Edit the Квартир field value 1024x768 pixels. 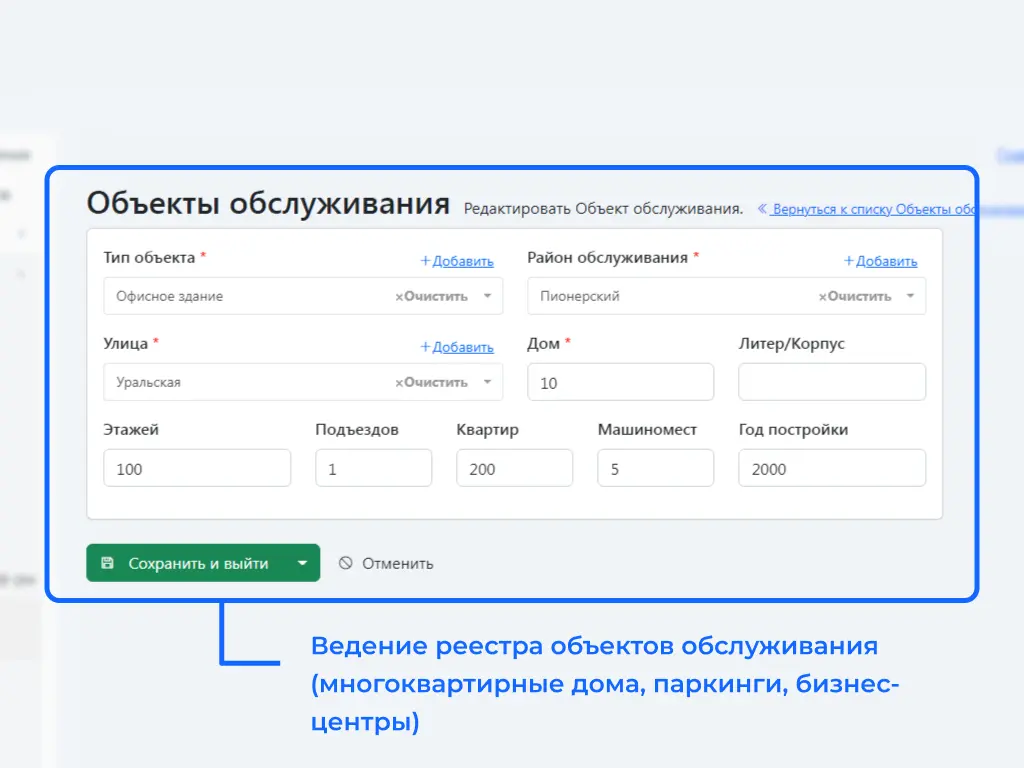pos(514,468)
